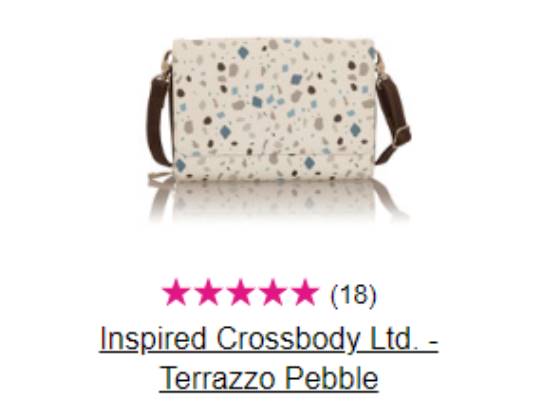Viewport: 544px width, 408px height.
Task: Click the metal clasp at bag's top-left corner
Action: (168, 64)
